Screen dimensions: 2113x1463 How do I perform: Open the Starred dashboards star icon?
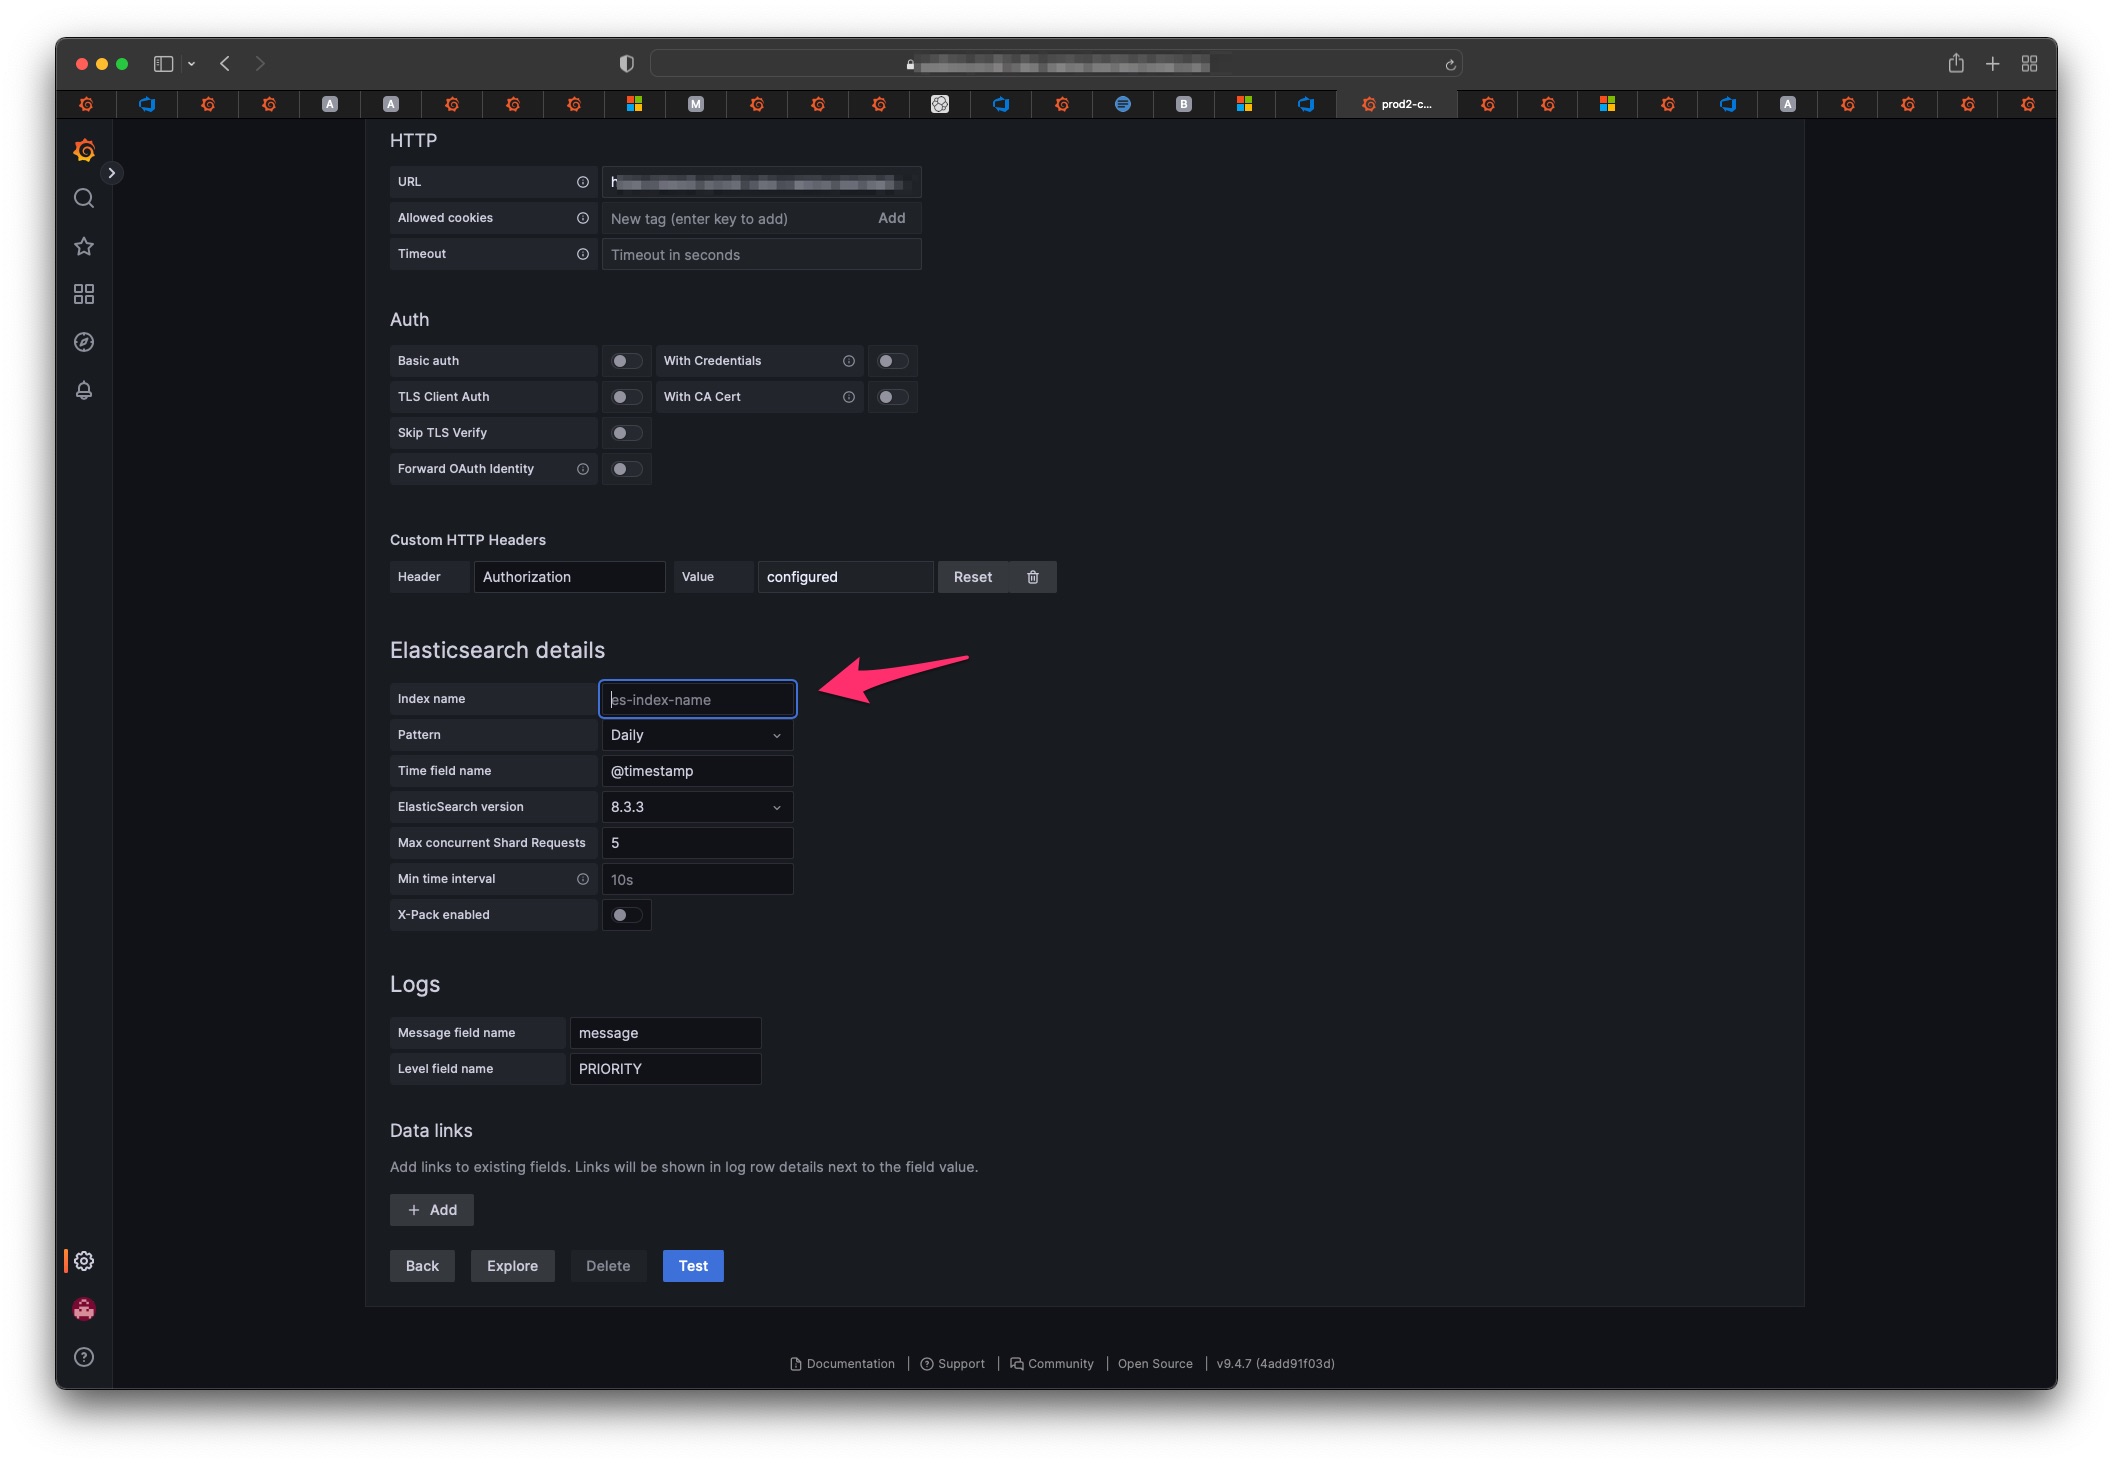pyautogui.click(x=83, y=246)
